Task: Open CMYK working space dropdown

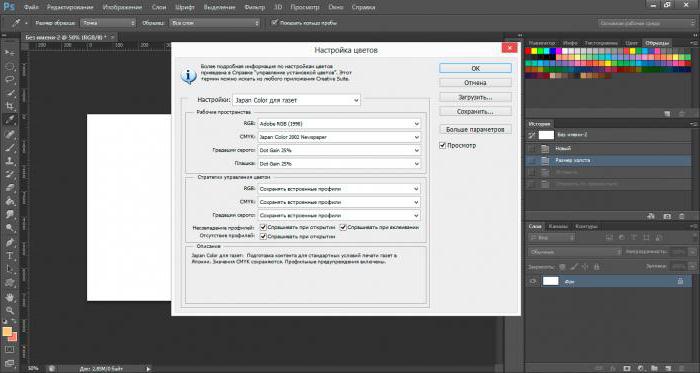Action: 339,137
